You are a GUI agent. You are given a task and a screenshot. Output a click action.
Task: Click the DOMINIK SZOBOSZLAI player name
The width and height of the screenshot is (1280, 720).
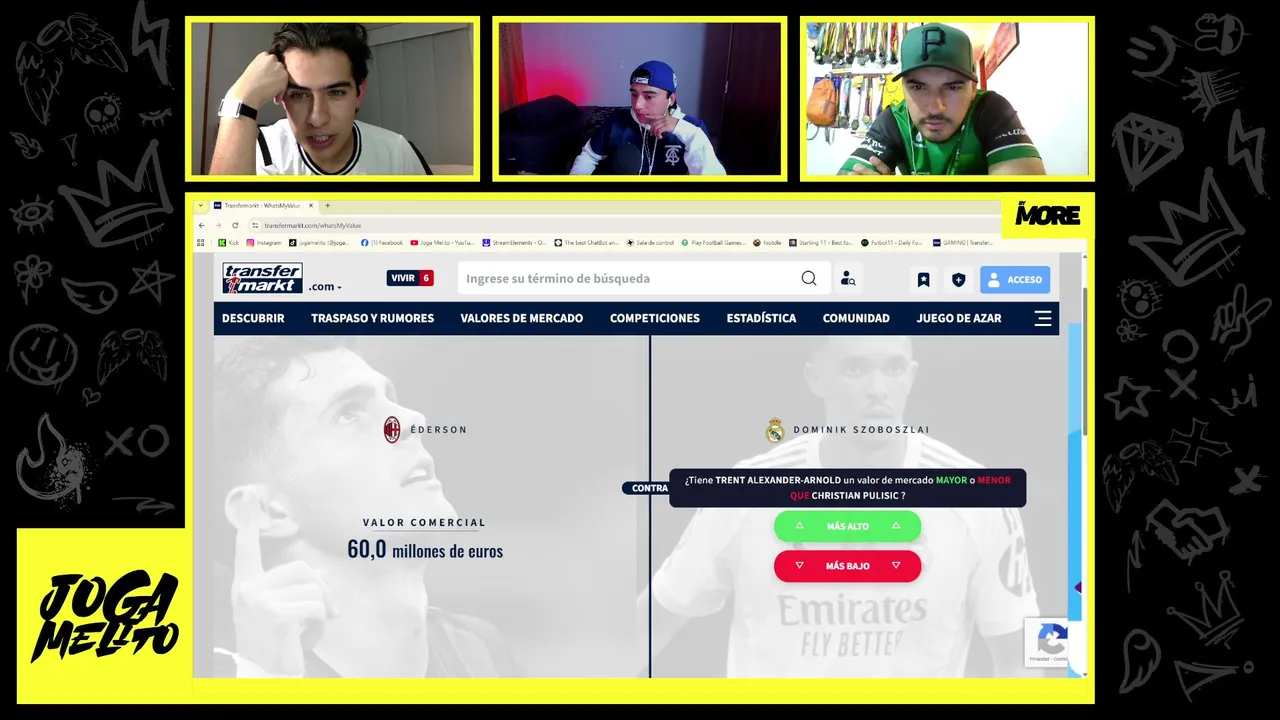tap(862, 430)
